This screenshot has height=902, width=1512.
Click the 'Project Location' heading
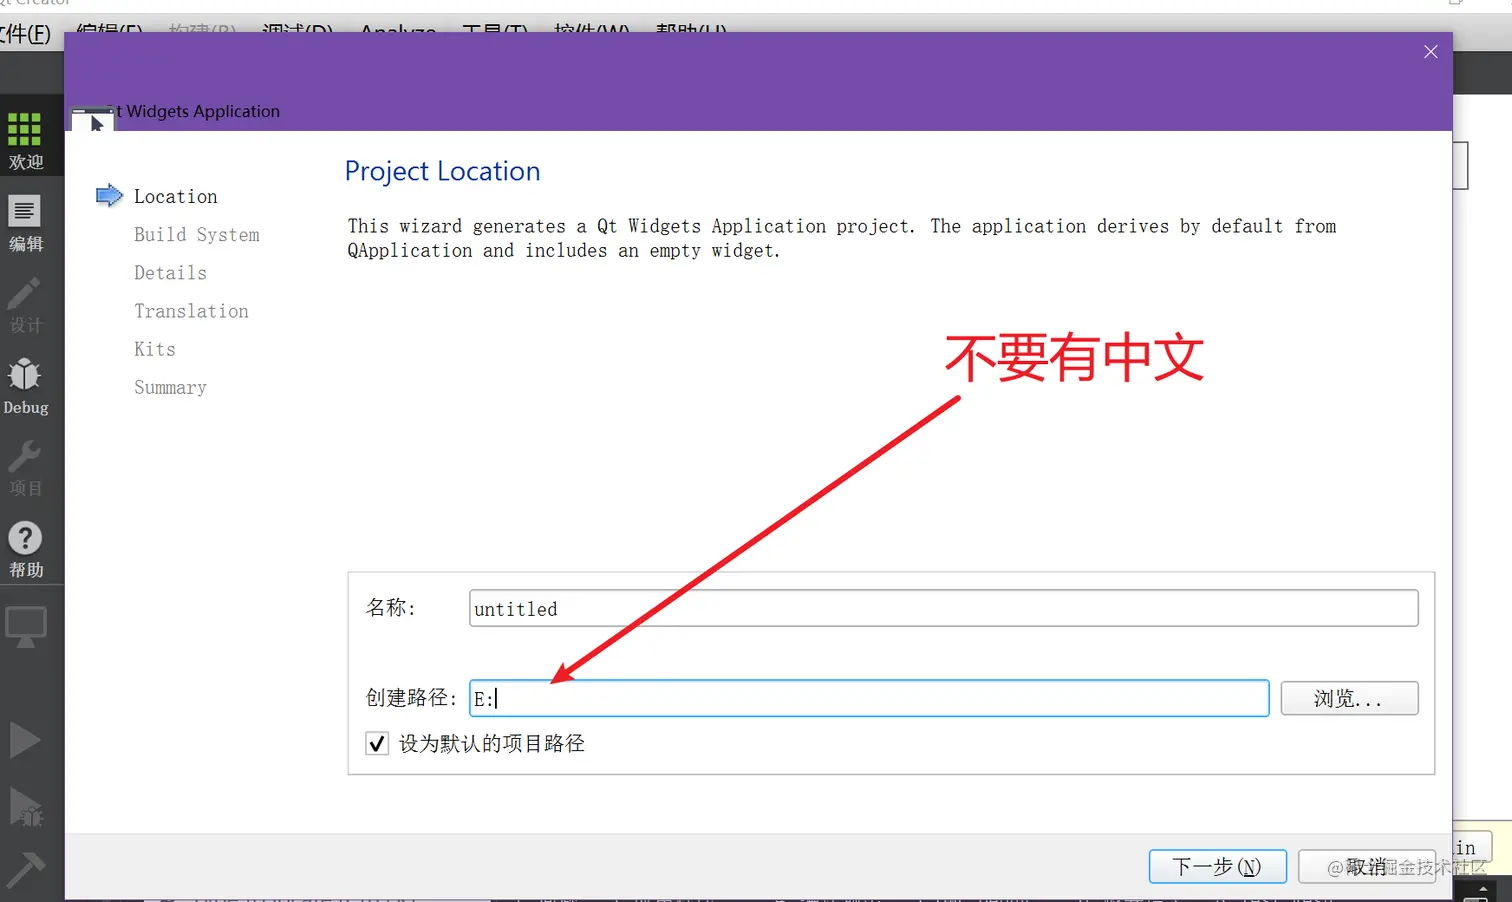click(x=442, y=171)
